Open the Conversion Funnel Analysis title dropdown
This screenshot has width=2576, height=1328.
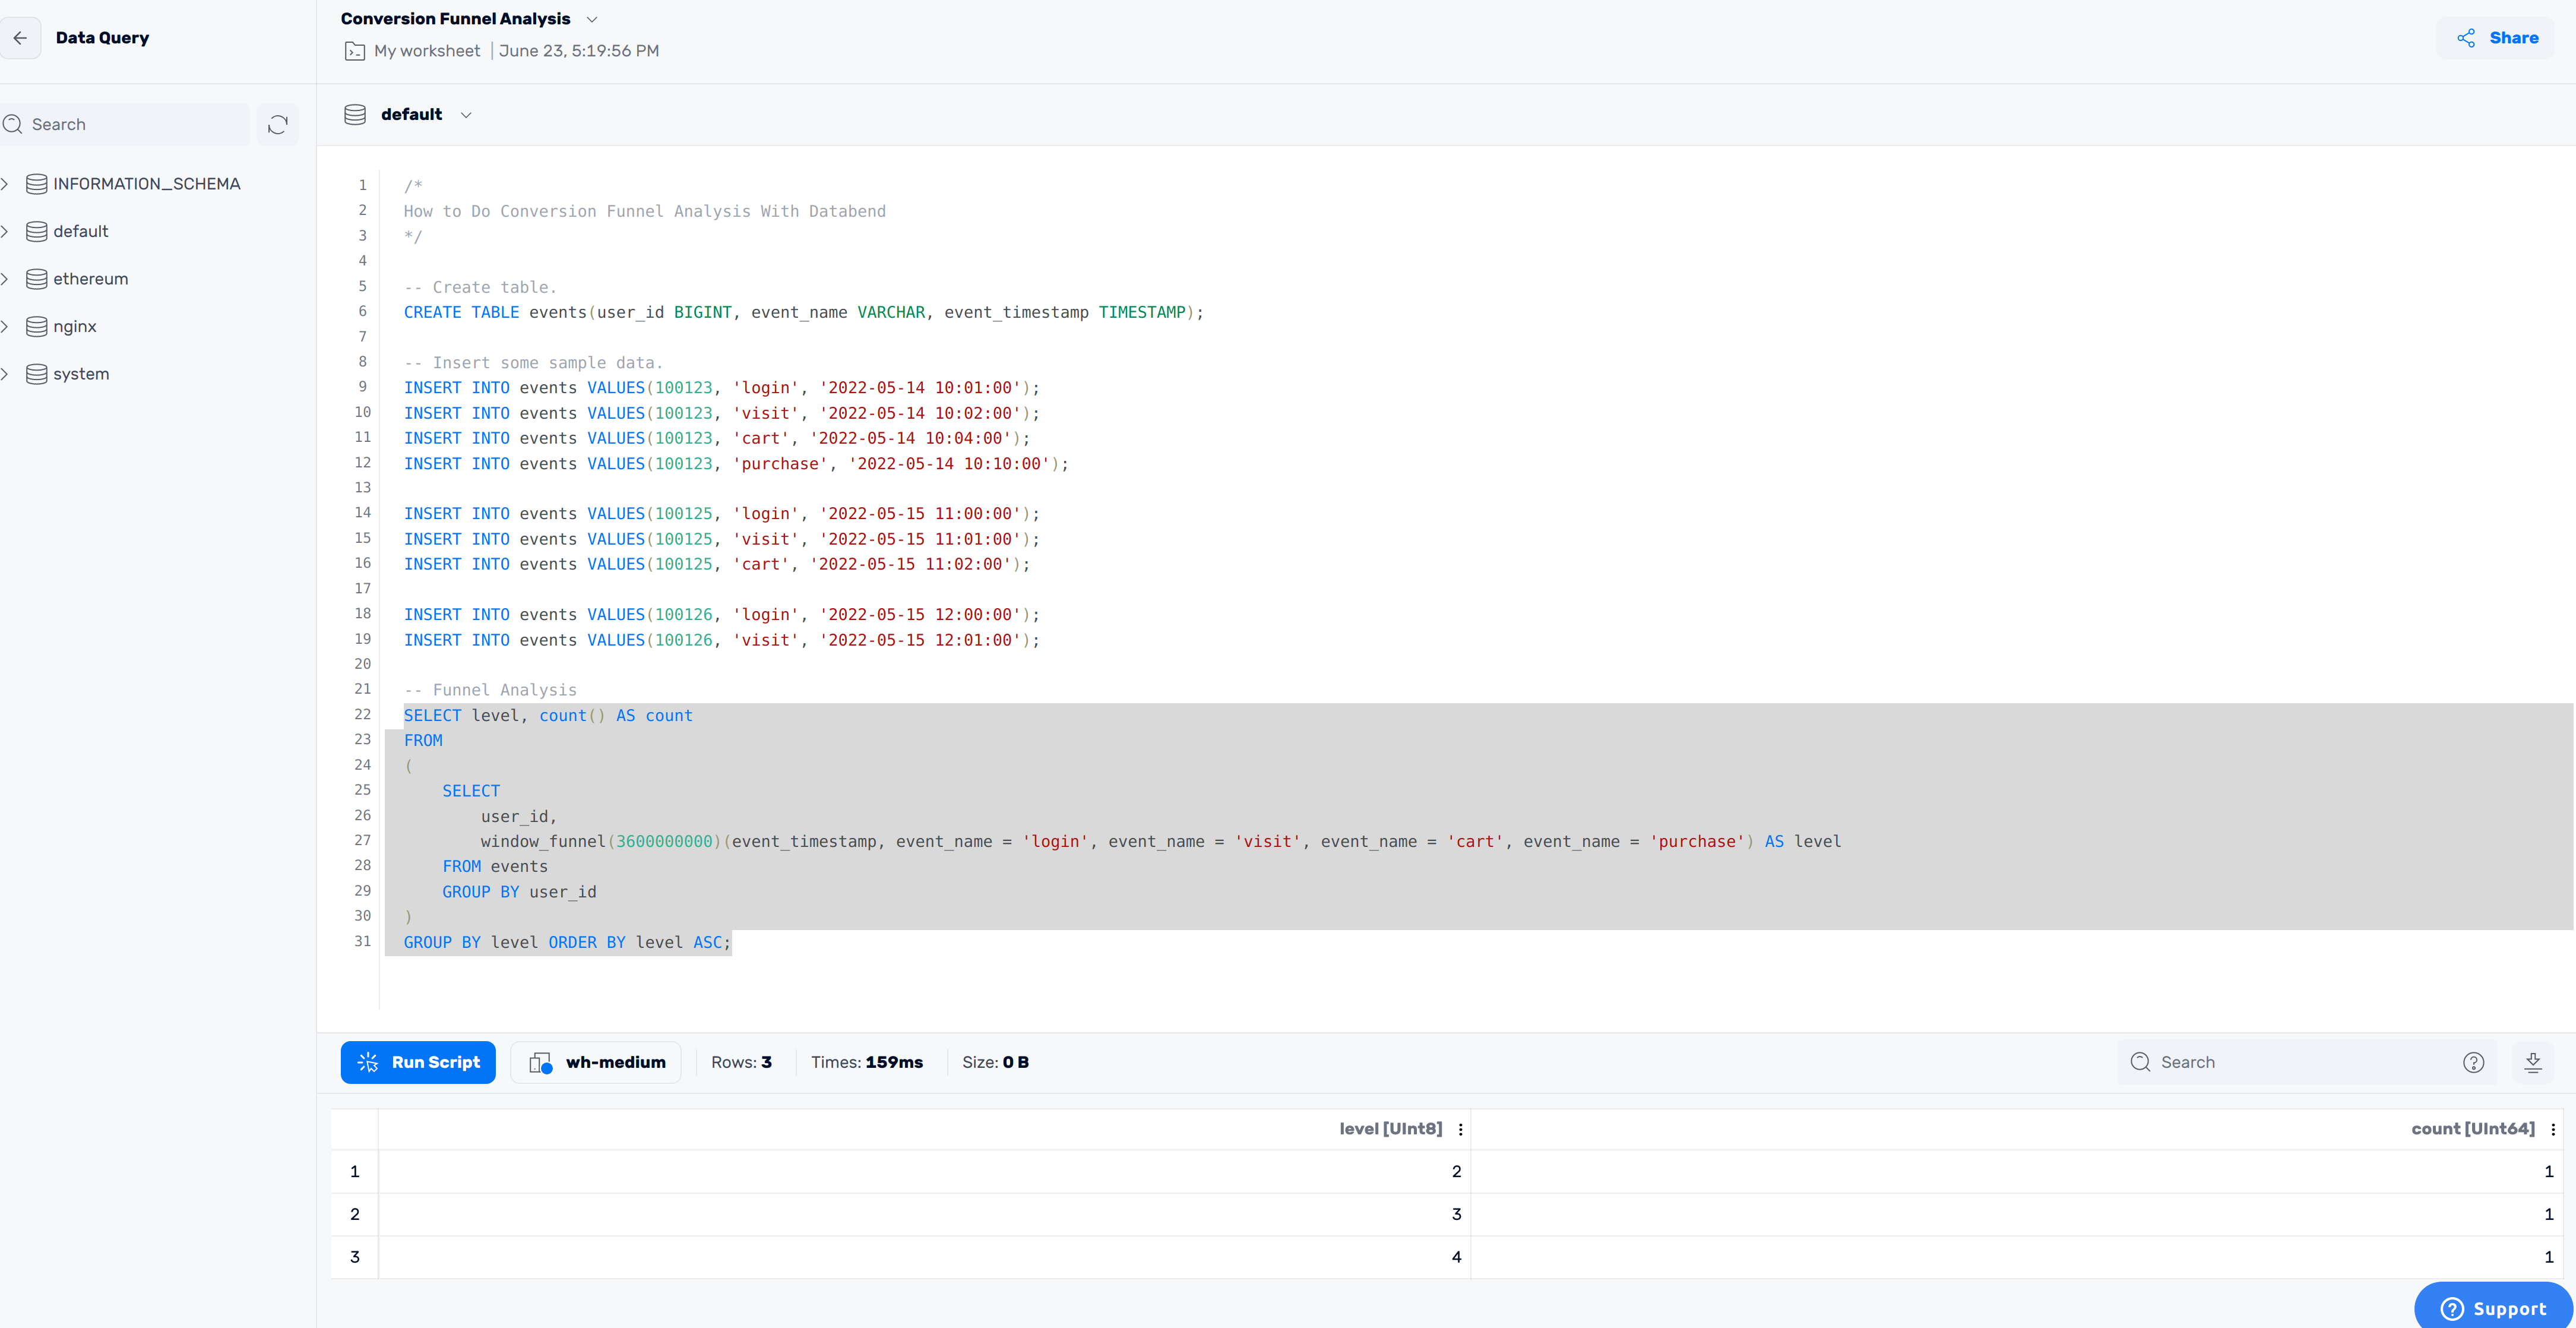(592, 19)
